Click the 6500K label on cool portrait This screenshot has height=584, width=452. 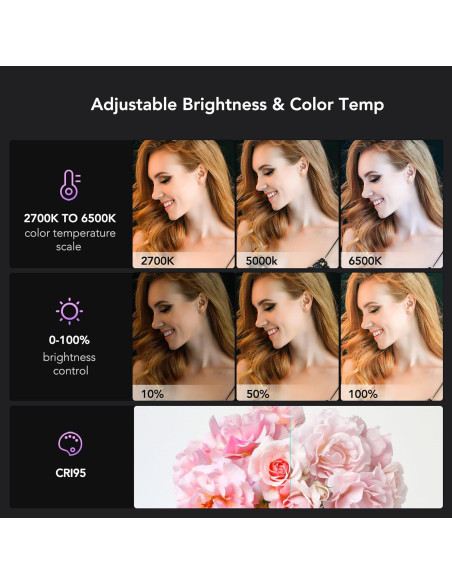pos(365,261)
